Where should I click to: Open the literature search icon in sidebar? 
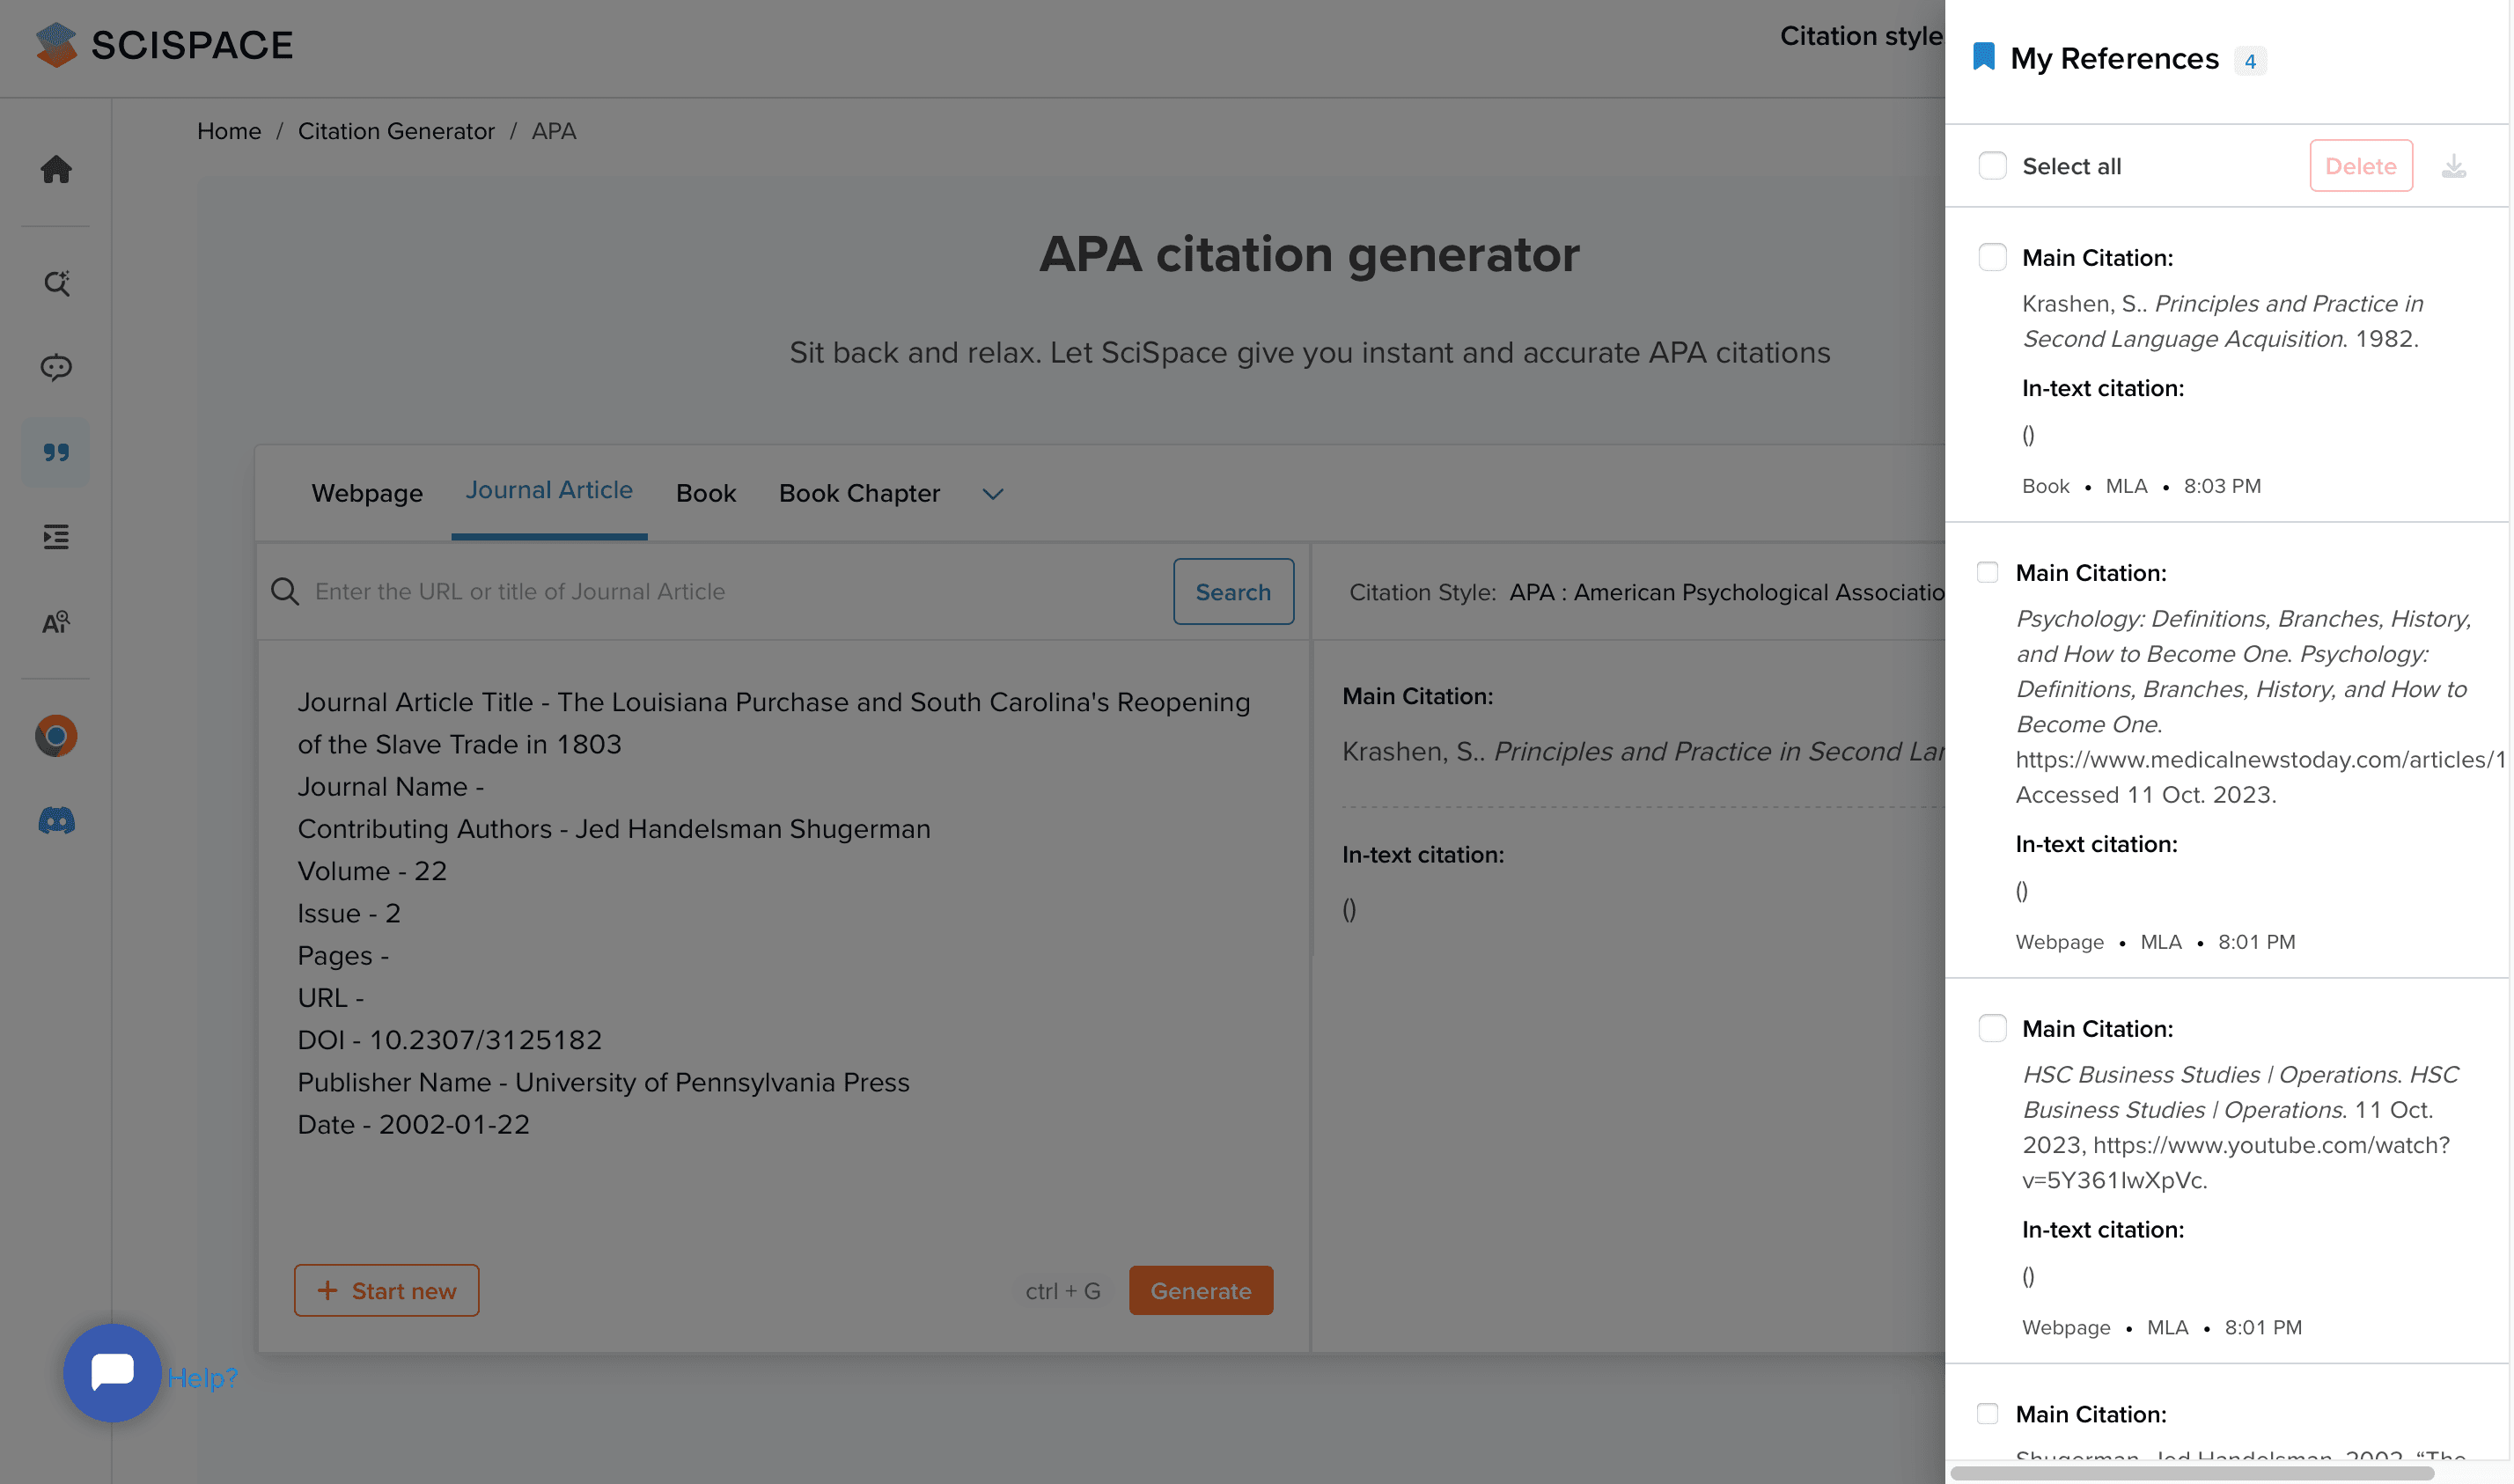click(x=56, y=284)
